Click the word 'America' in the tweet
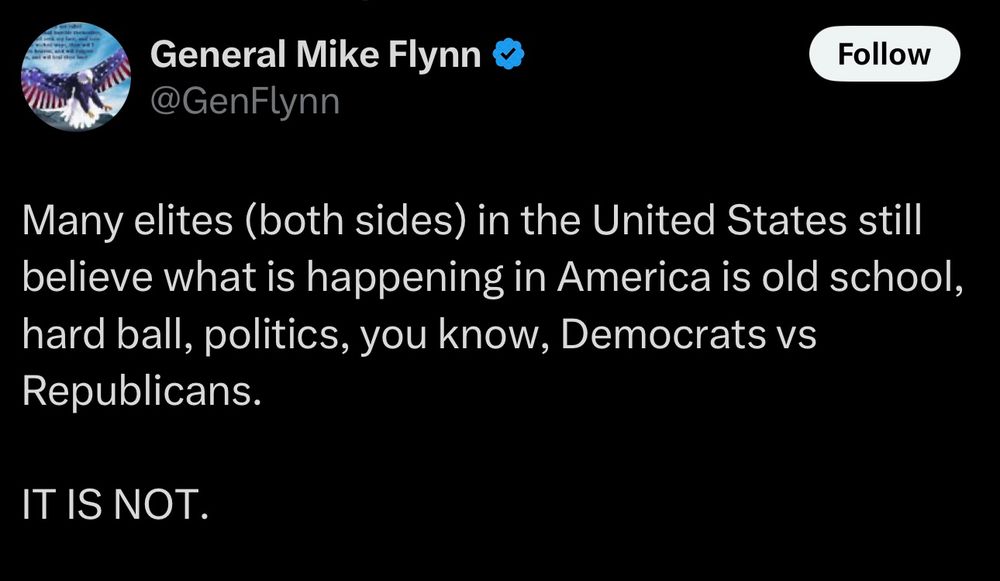The width and height of the screenshot is (1000, 581). 633,277
